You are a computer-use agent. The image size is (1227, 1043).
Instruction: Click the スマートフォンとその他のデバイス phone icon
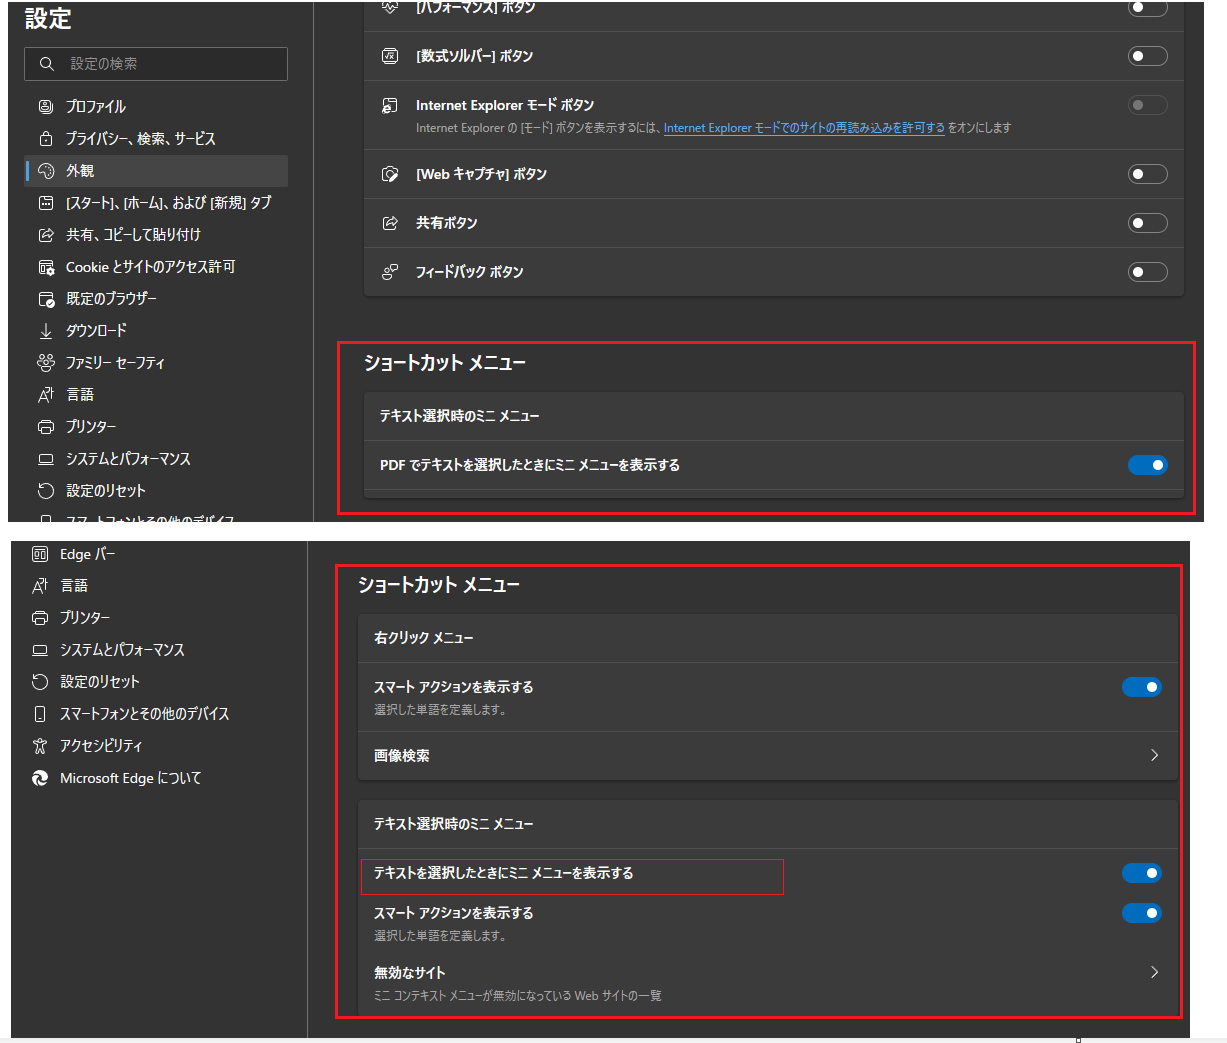[40, 714]
